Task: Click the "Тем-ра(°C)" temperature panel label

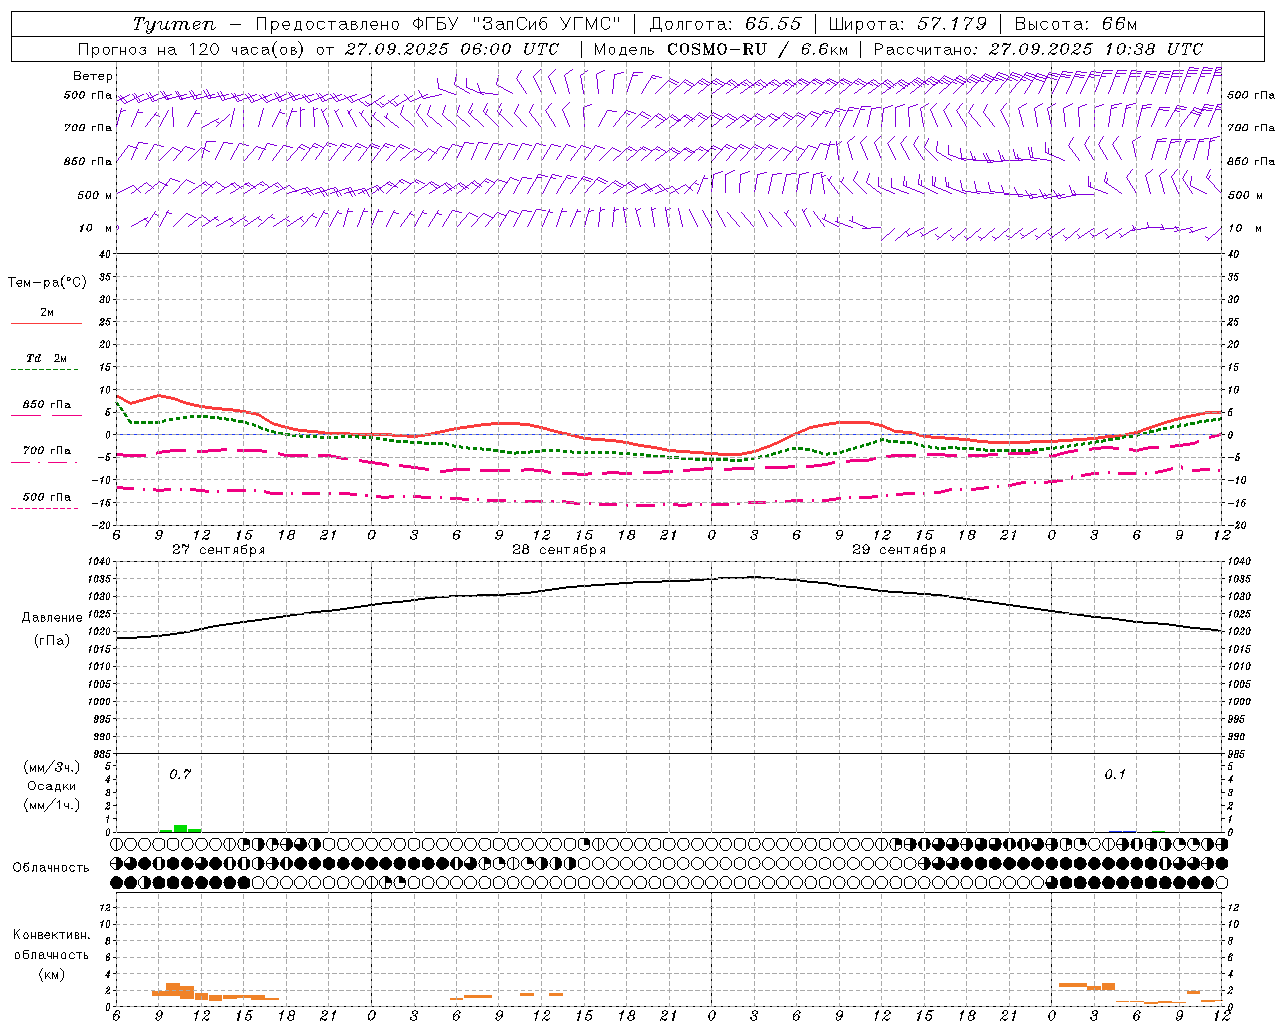Action: coord(47,283)
